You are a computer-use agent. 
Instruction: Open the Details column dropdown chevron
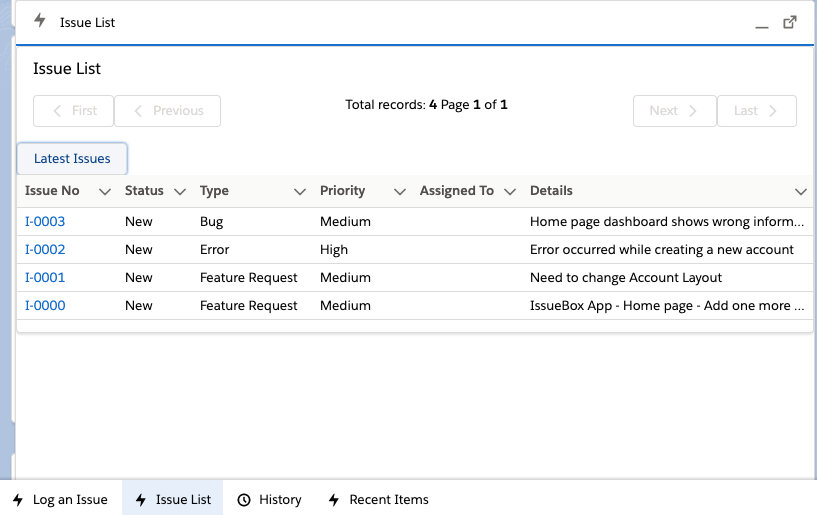click(x=800, y=191)
